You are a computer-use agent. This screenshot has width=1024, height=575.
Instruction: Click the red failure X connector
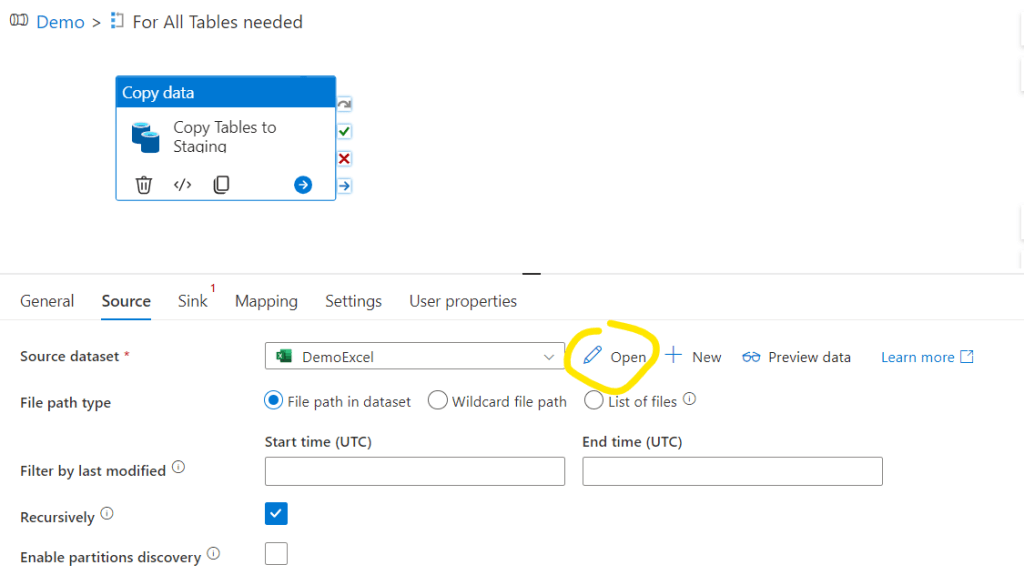pyautogui.click(x=344, y=158)
